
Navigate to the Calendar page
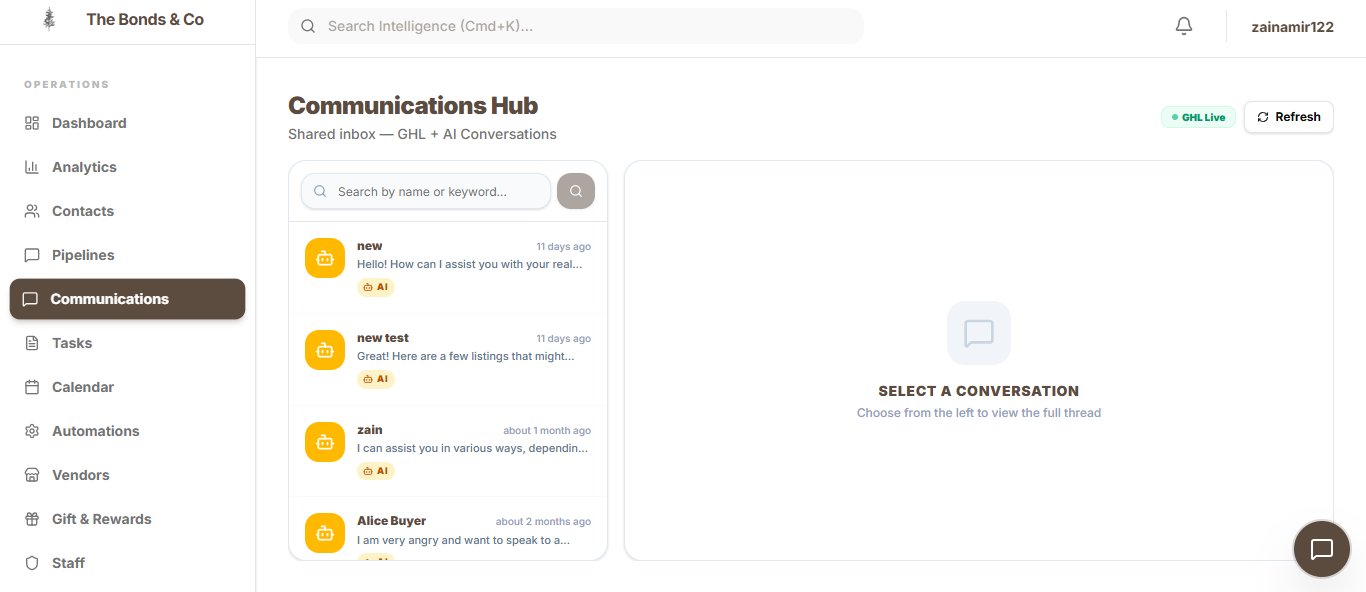tap(83, 387)
